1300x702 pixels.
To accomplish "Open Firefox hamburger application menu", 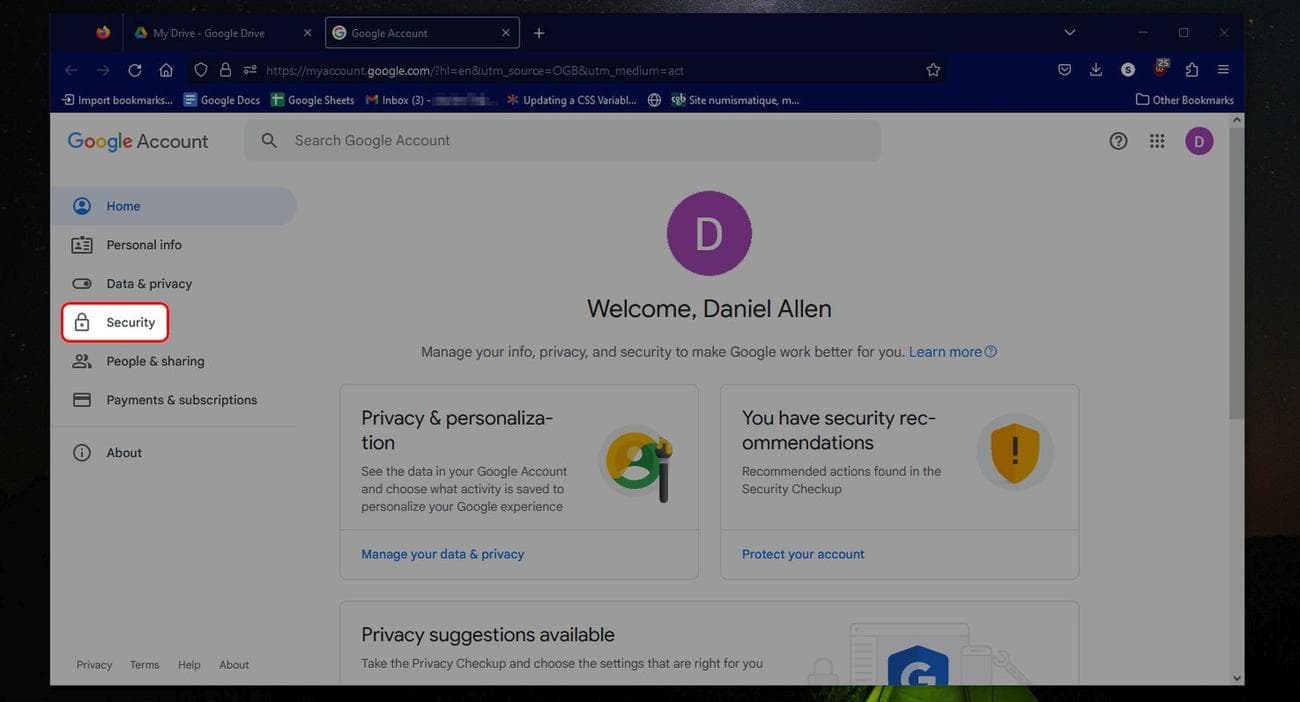I will pyautogui.click(x=1223, y=70).
